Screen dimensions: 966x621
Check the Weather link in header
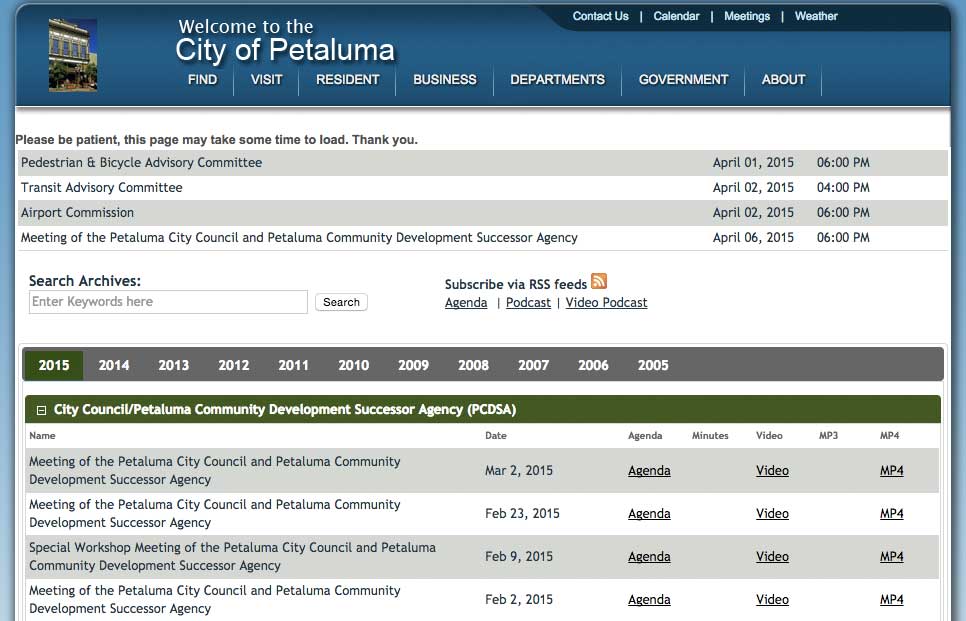tap(816, 16)
